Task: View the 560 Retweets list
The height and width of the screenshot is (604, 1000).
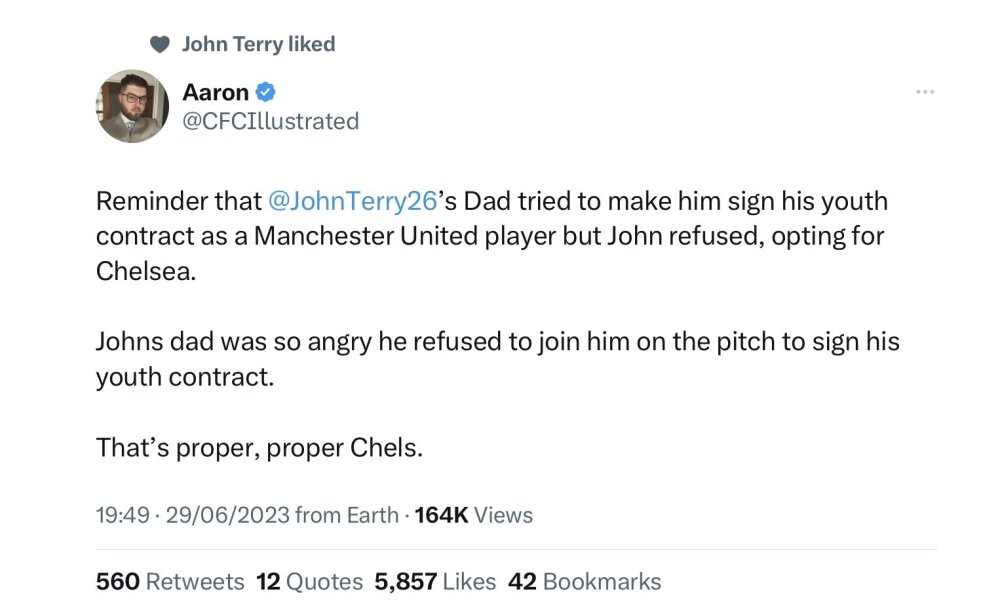Action: (170, 582)
